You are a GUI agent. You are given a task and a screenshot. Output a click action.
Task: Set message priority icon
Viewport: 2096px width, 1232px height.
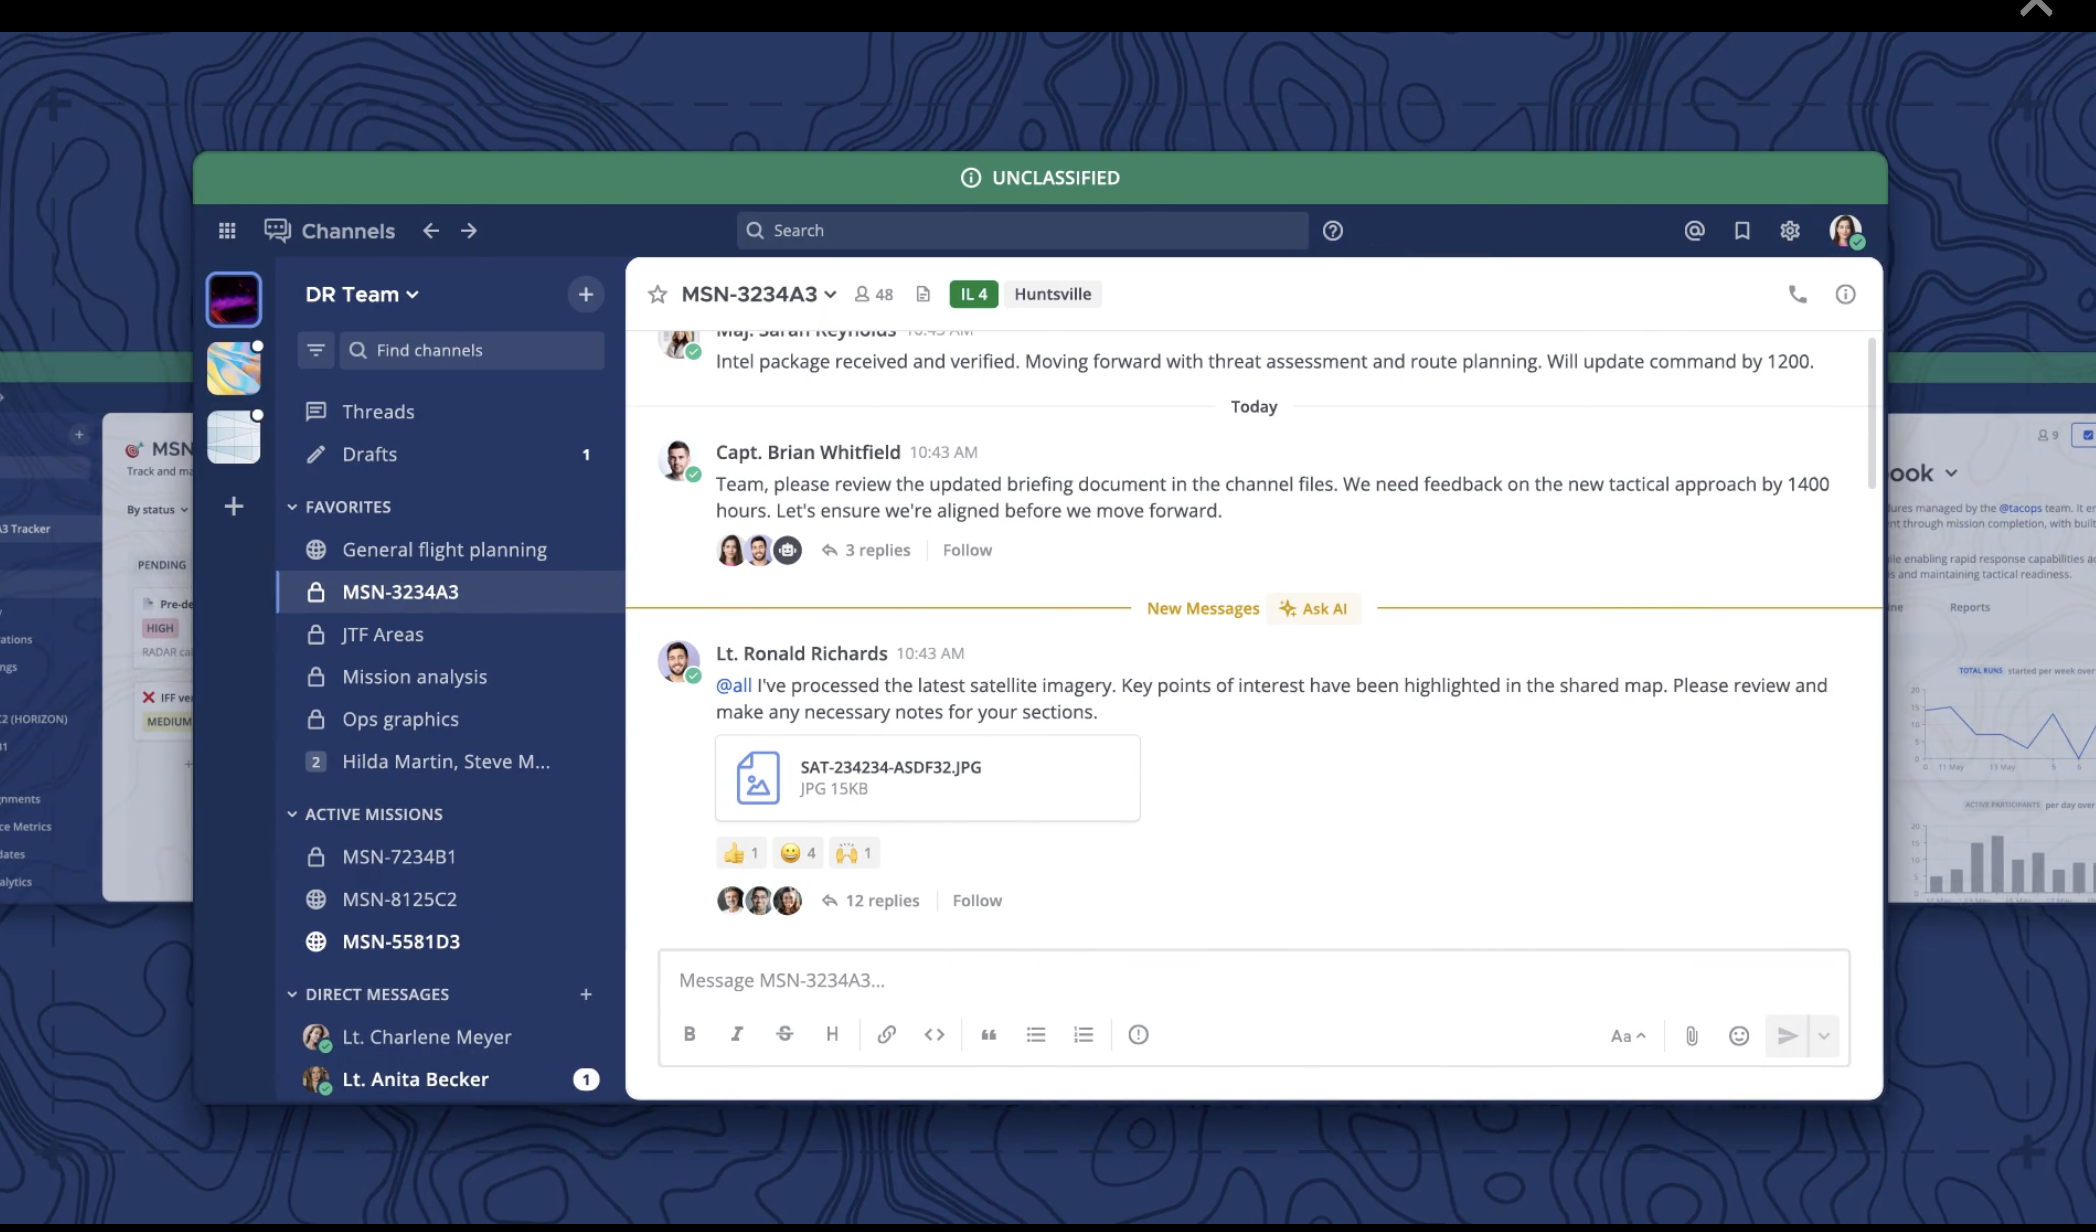tap(1138, 1034)
